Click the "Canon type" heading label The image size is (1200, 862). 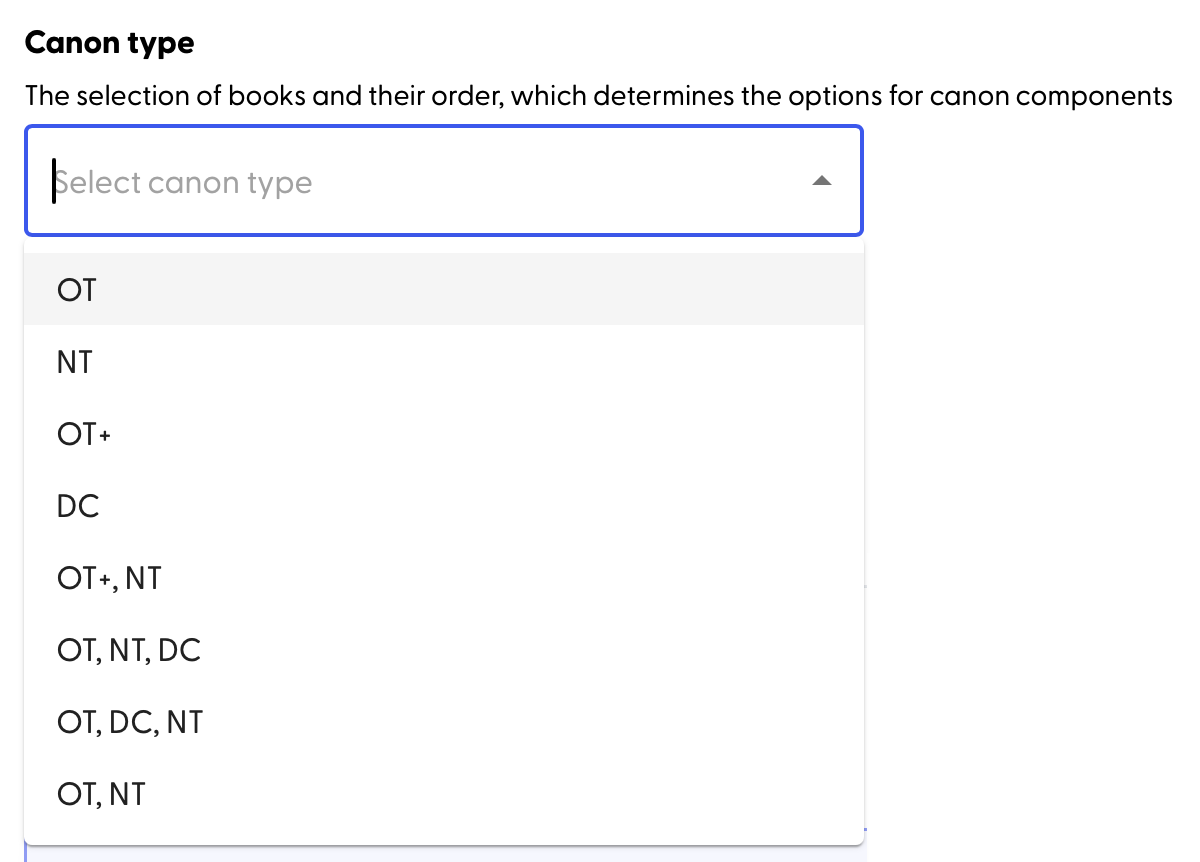[x=110, y=43]
